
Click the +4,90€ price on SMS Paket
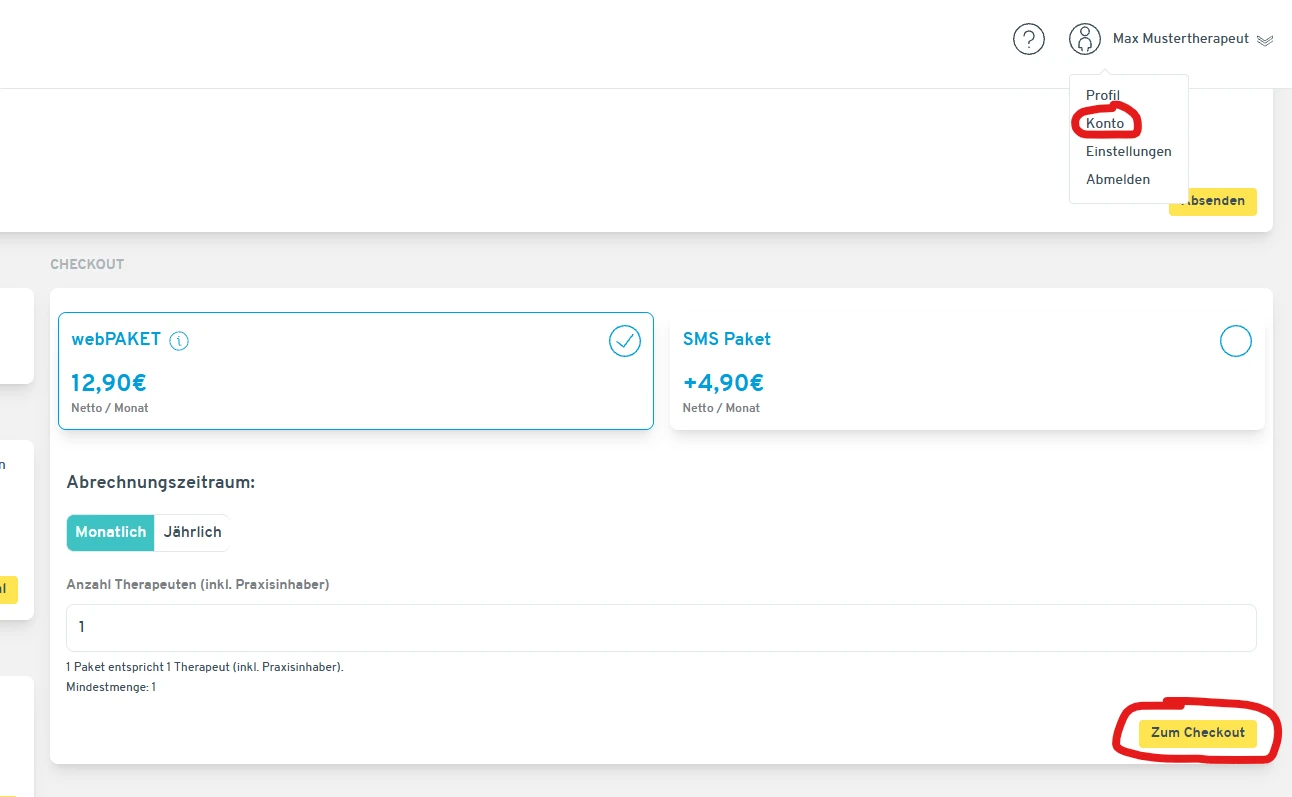pyautogui.click(x=723, y=383)
